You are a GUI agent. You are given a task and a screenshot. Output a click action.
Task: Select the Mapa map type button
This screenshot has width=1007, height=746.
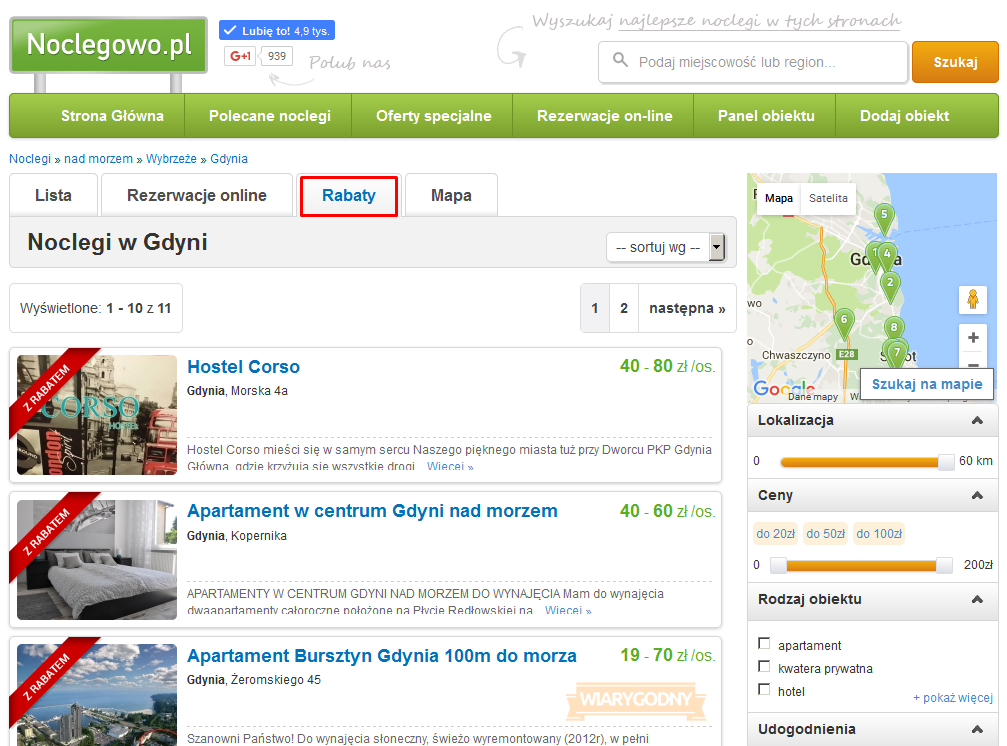[x=778, y=198]
